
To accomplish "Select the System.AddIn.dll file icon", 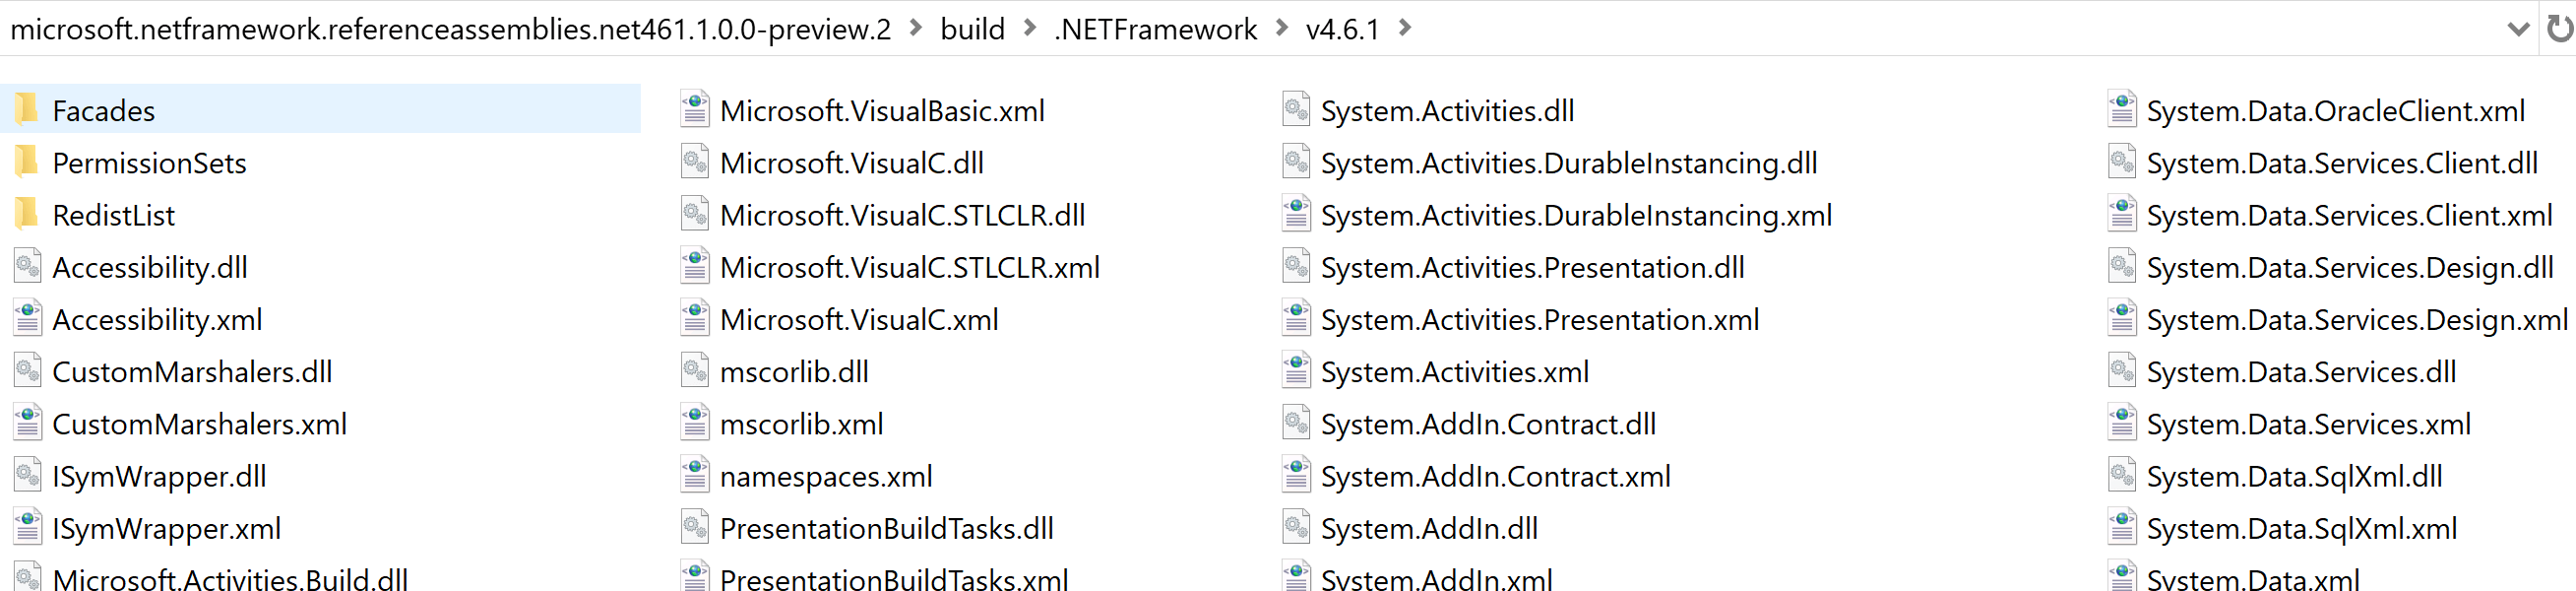I will coord(1296,527).
